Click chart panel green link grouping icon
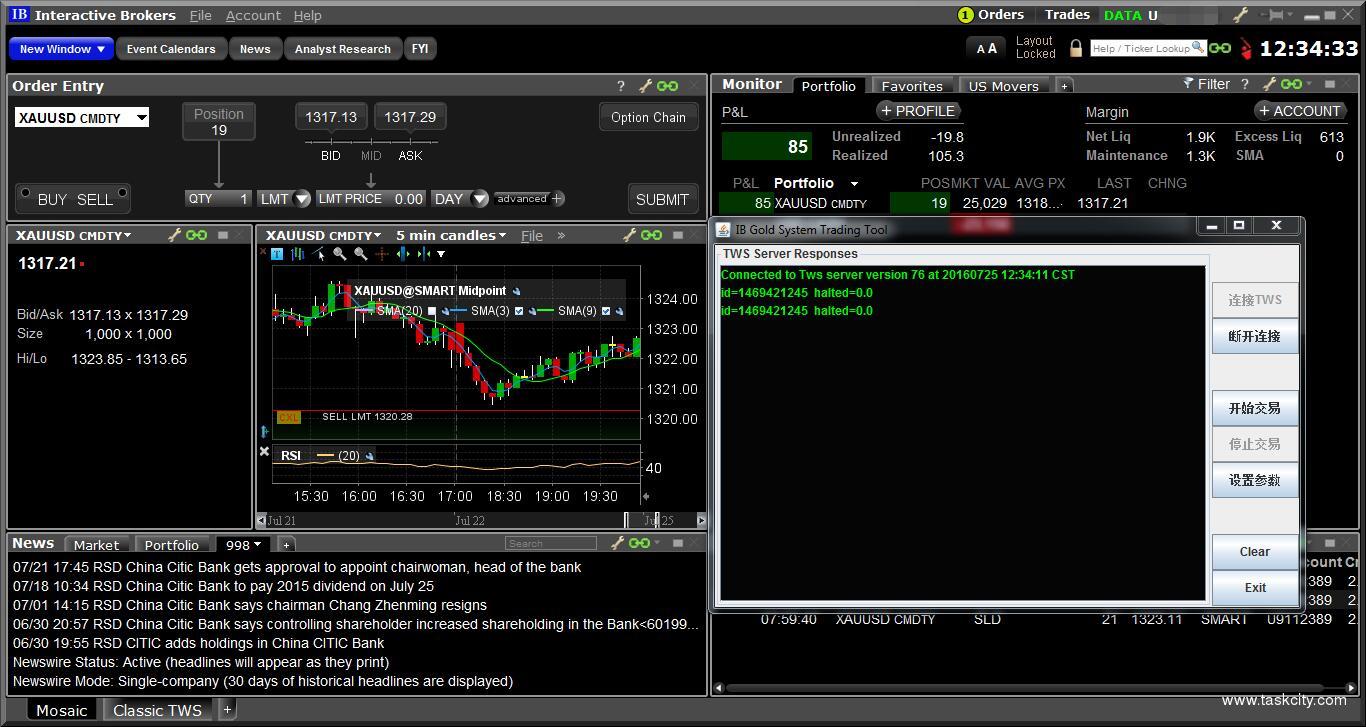 click(651, 235)
